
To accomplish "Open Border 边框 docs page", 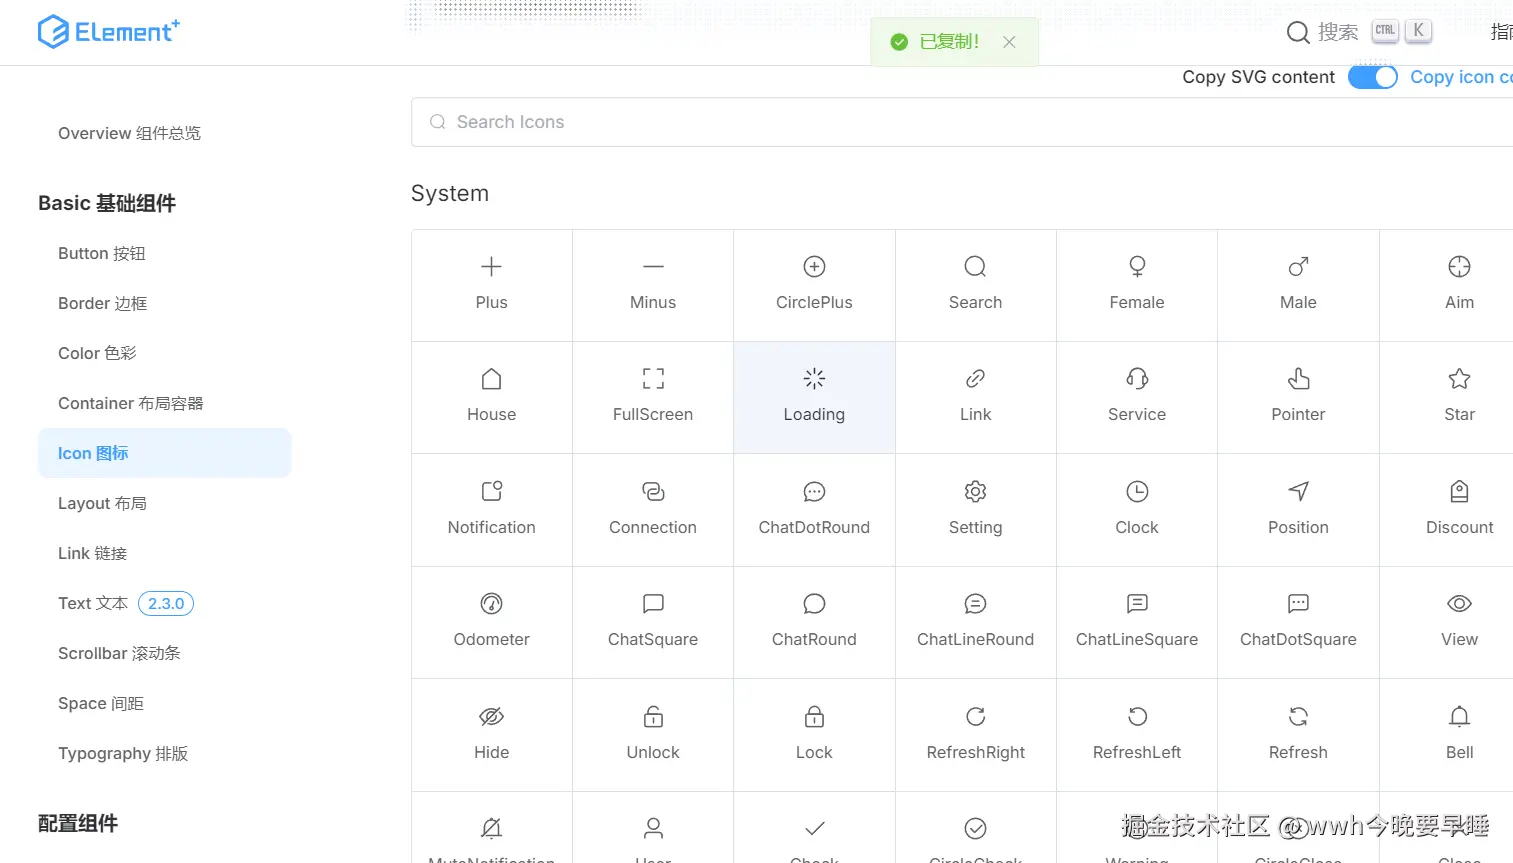I will coord(102,303).
